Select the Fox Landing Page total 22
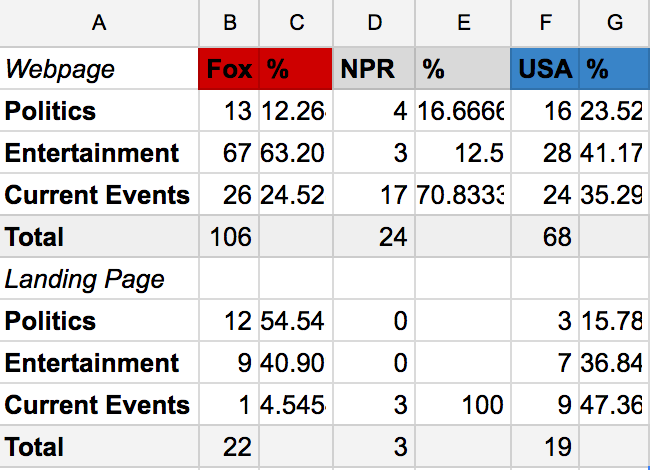This screenshot has height=470, width=650. tap(229, 447)
